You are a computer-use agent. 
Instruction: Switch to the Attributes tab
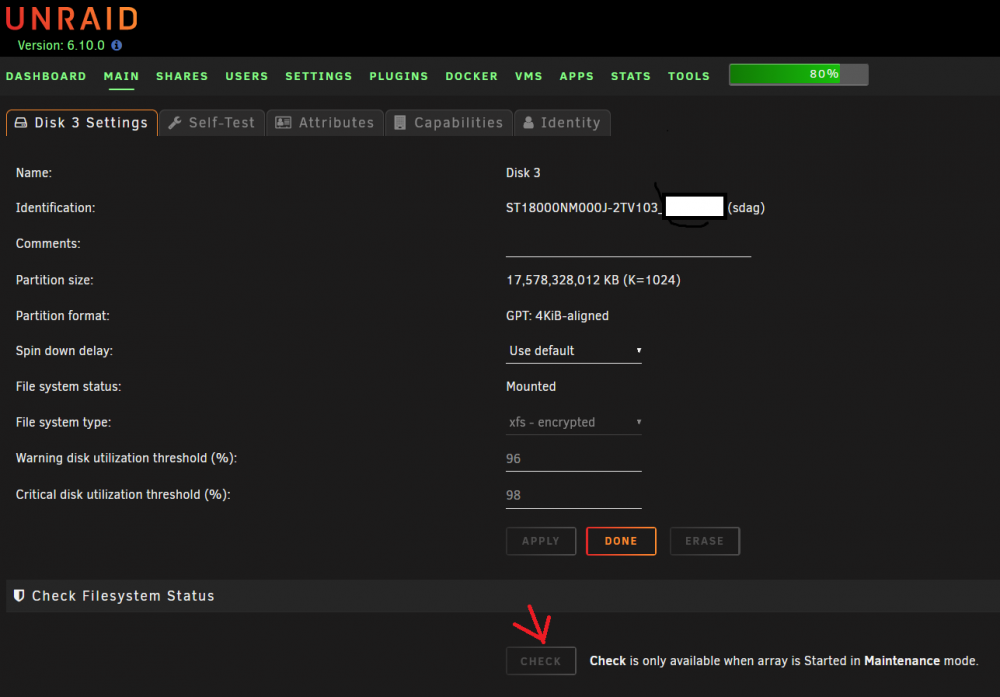click(x=325, y=122)
